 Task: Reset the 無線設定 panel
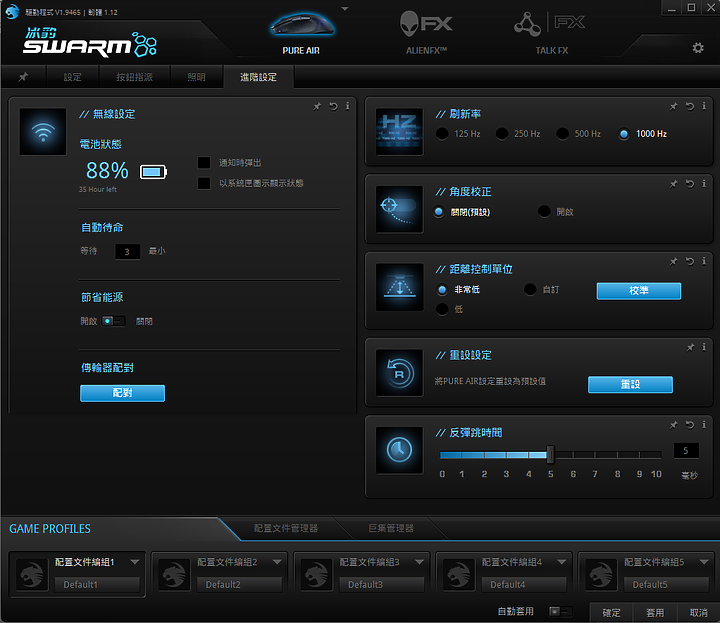(333, 107)
